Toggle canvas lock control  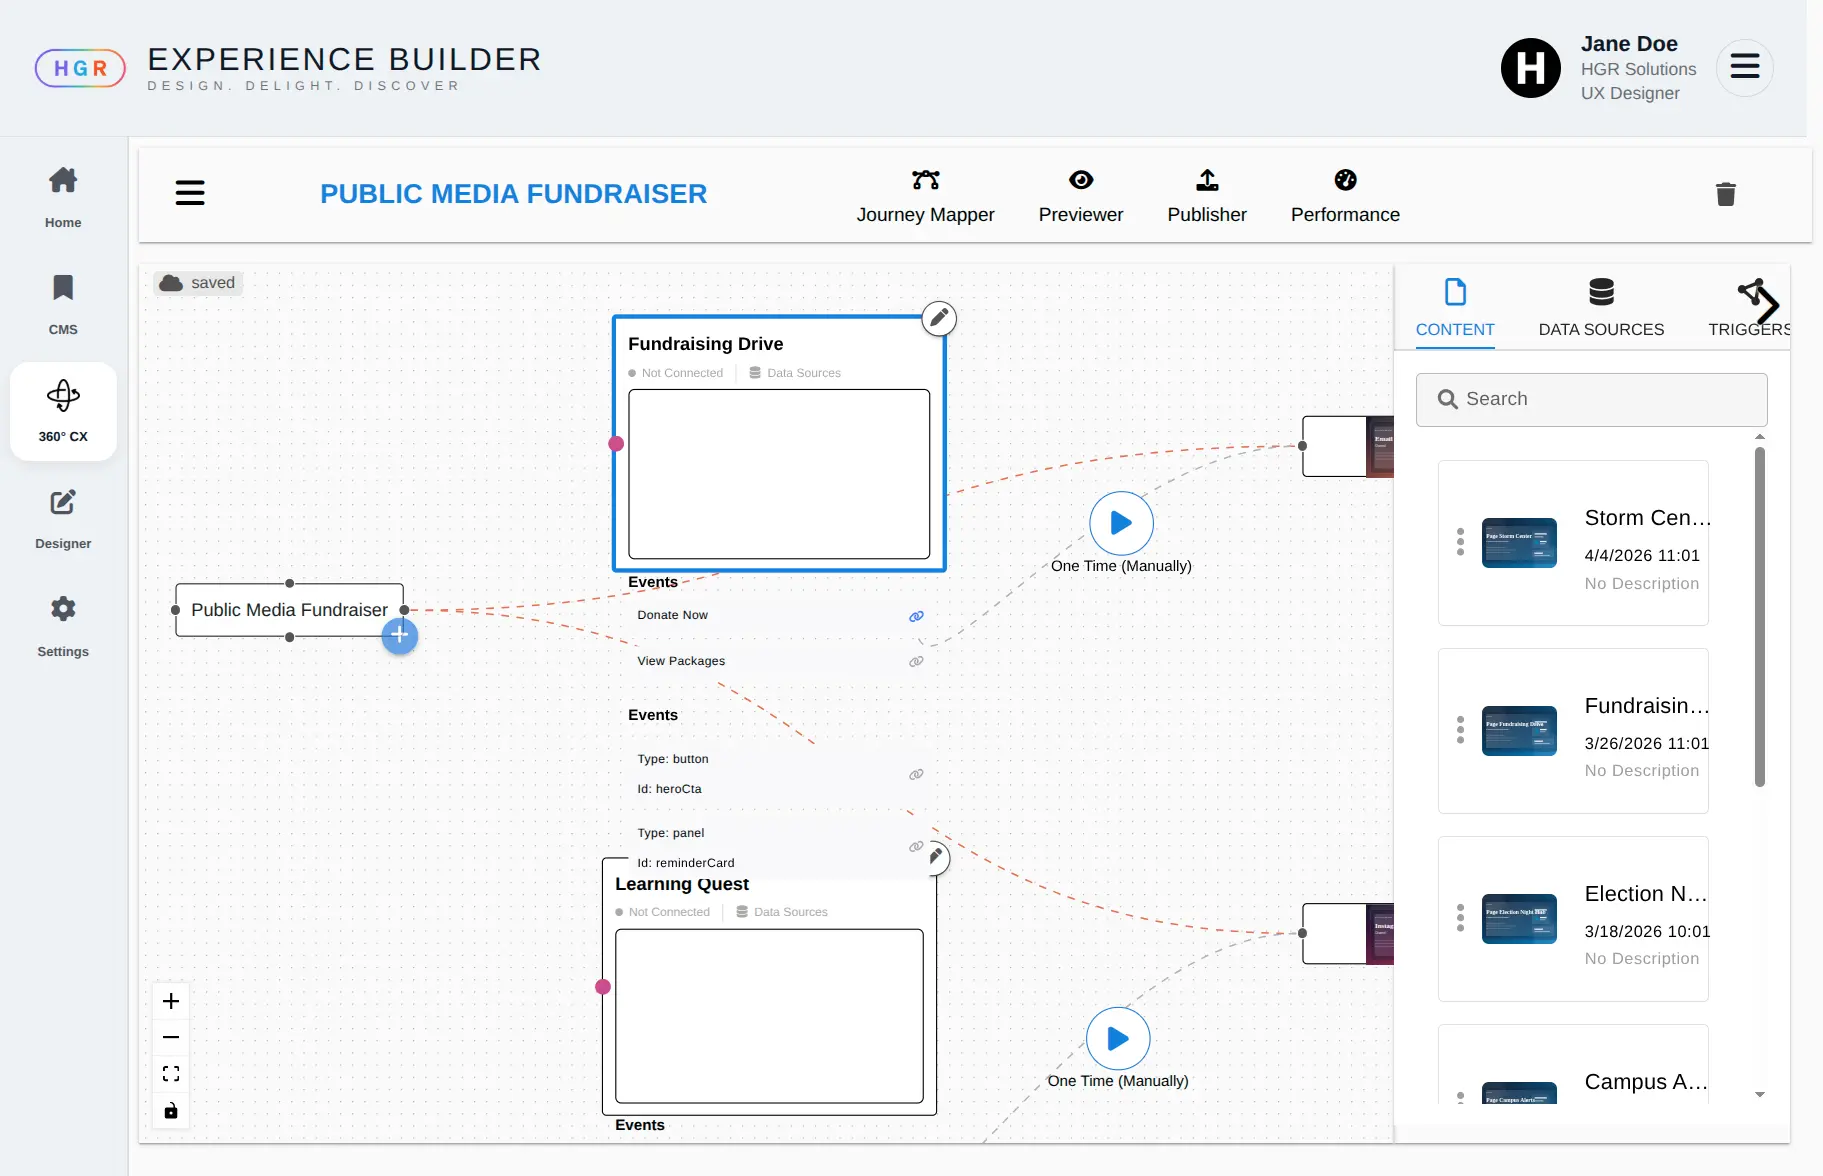pyautogui.click(x=171, y=1111)
